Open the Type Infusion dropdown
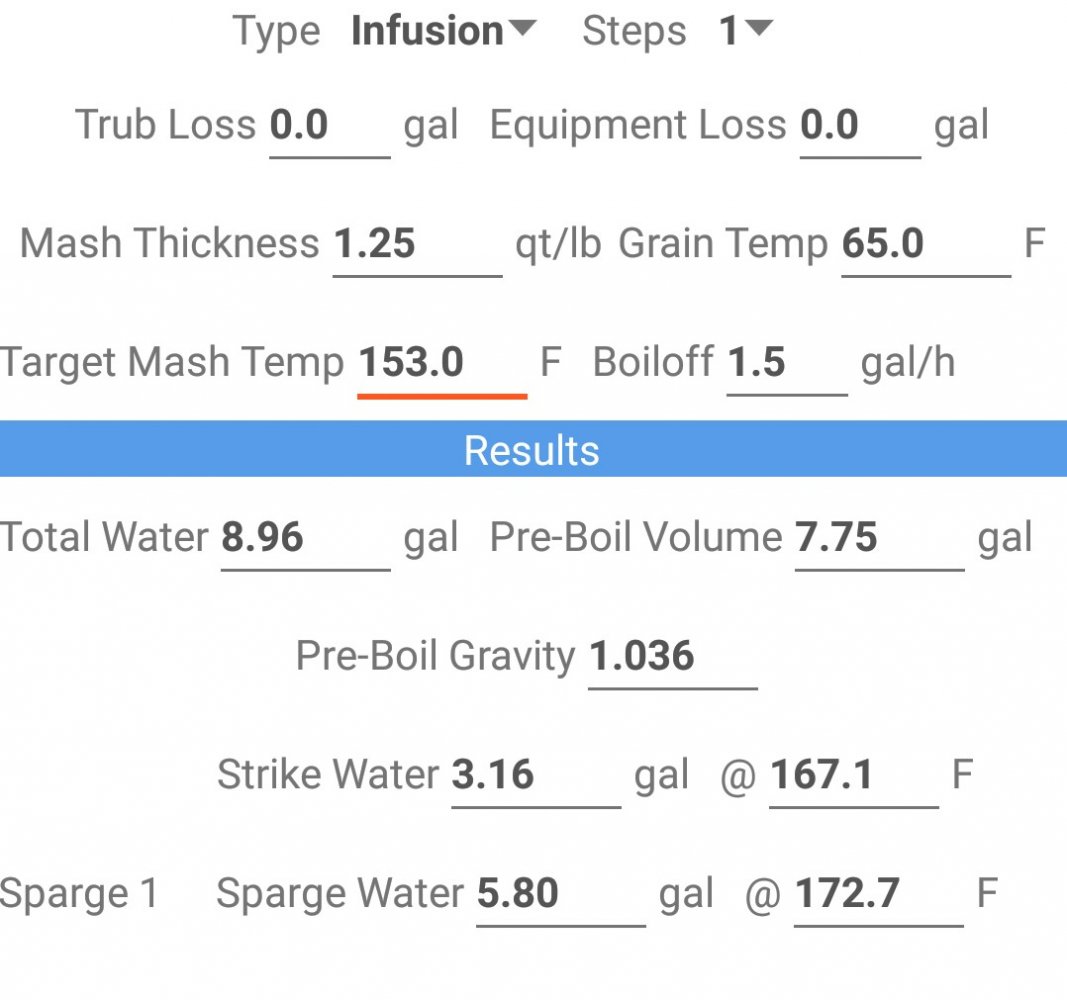The height and width of the screenshot is (1000, 1067). click(442, 31)
